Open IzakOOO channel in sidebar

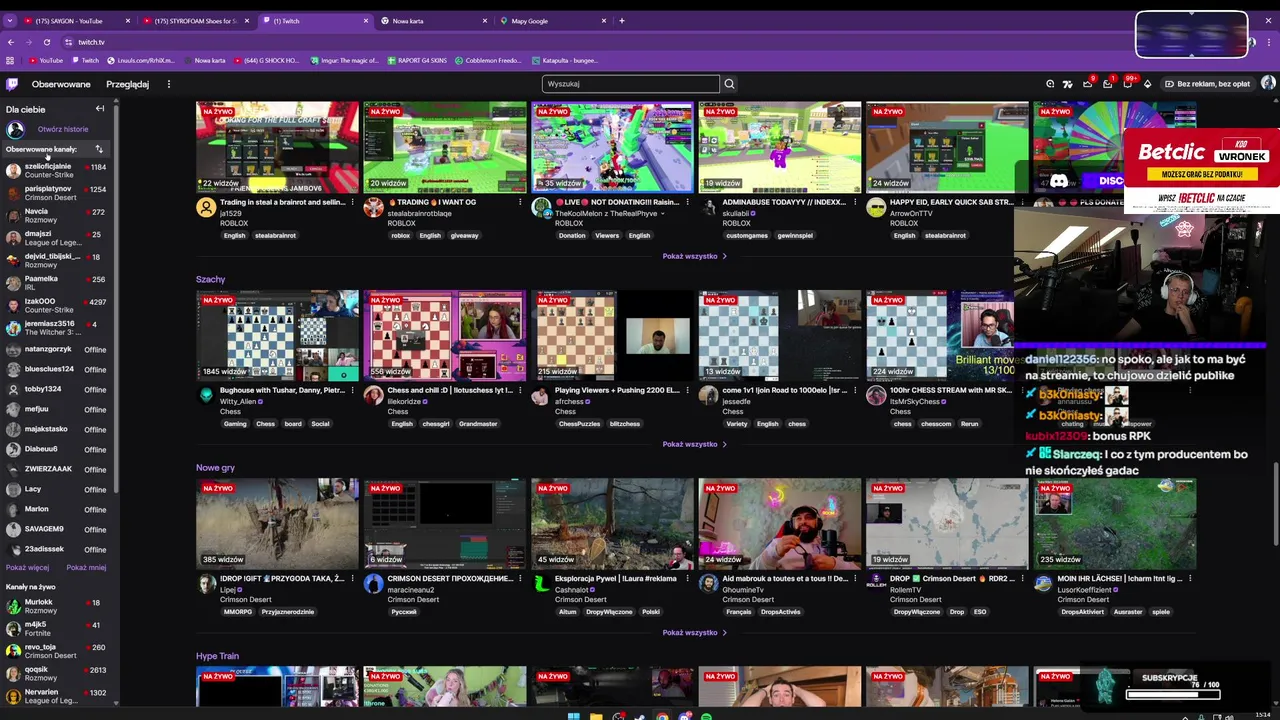click(58, 305)
